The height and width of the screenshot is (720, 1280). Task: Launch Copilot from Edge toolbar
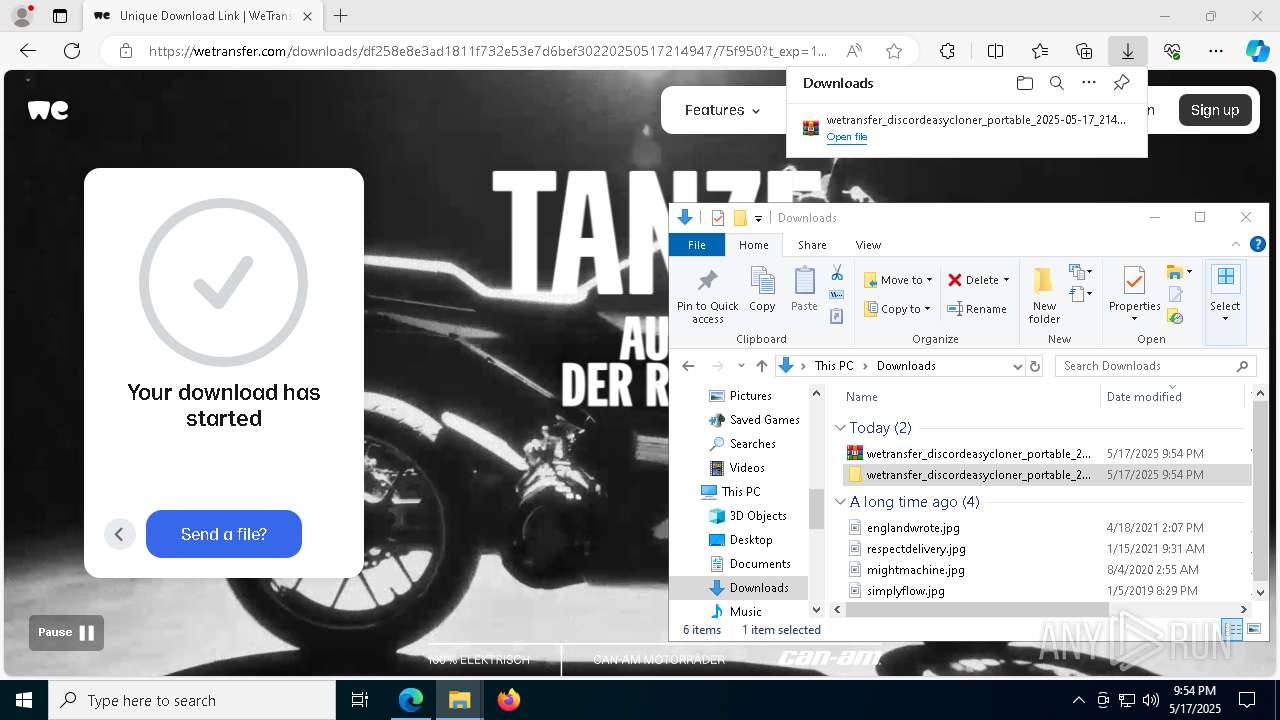point(1257,51)
